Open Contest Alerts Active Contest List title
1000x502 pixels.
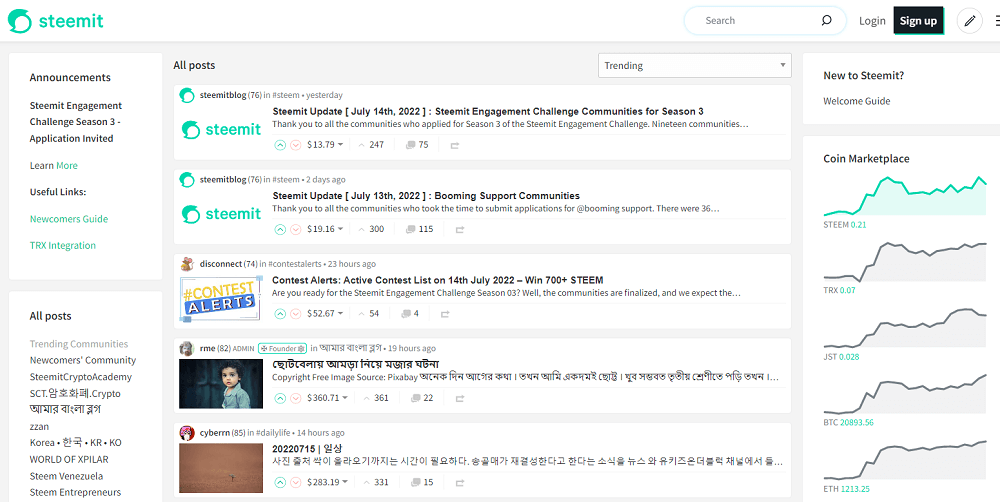click(438, 280)
